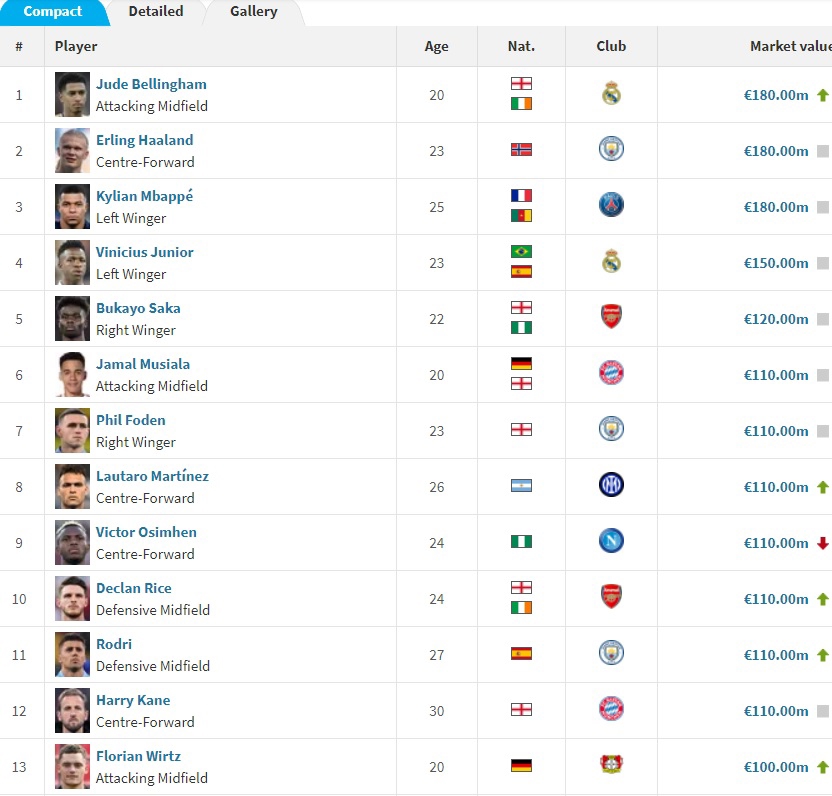
Task: Sort table by Age column header
Action: point(436,46)
